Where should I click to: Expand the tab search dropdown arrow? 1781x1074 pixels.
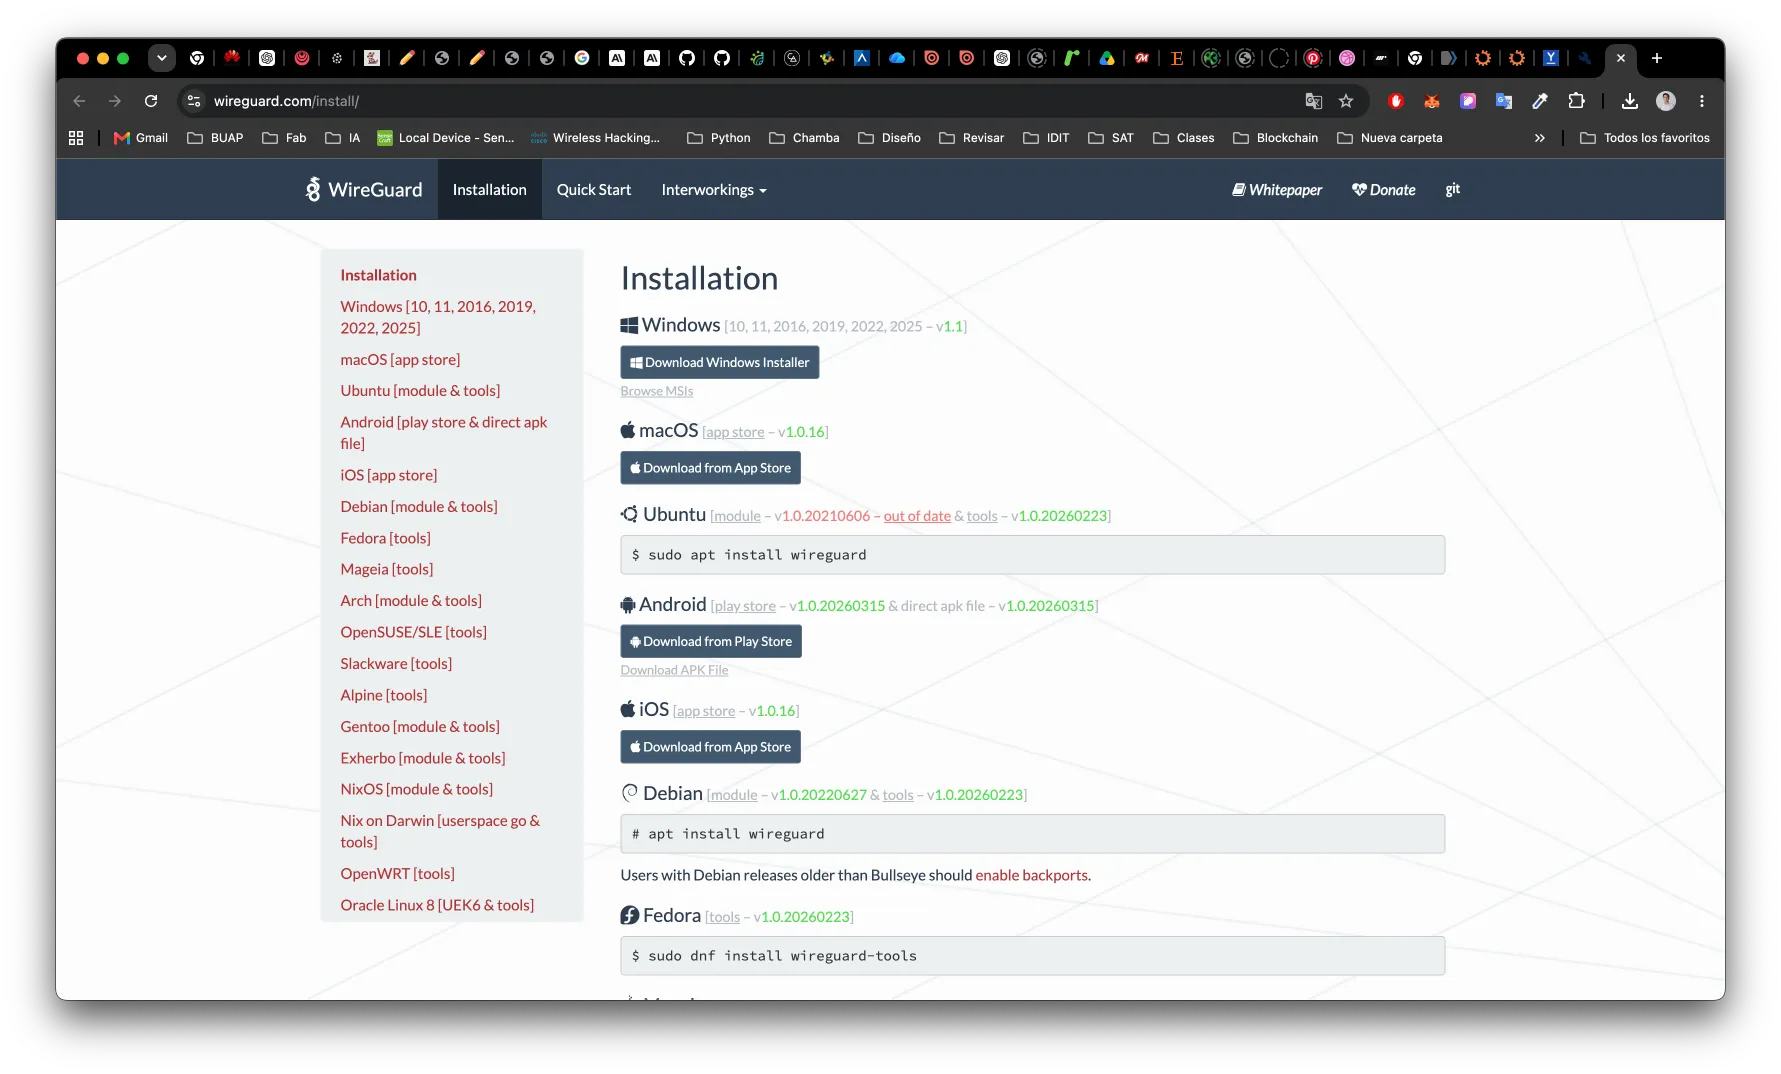pyautogui.click(x=161, y=58)
